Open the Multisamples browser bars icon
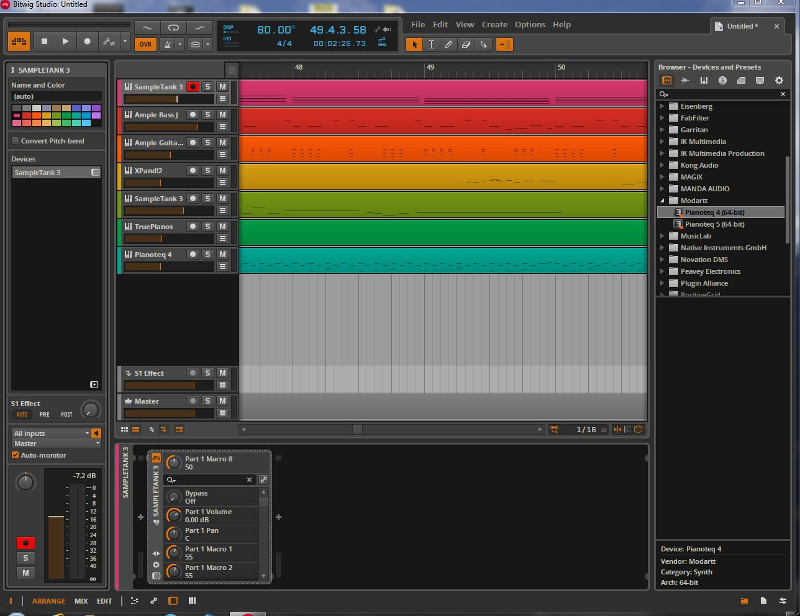Image resolution: width=800 pixels, height=616 pixels. click(x=704, y=81)
